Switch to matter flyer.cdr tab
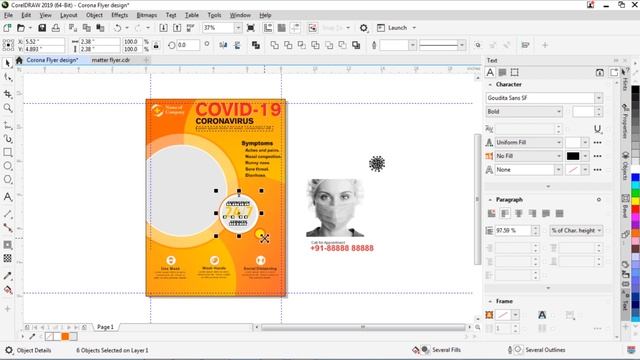 [x=111, y=60]
